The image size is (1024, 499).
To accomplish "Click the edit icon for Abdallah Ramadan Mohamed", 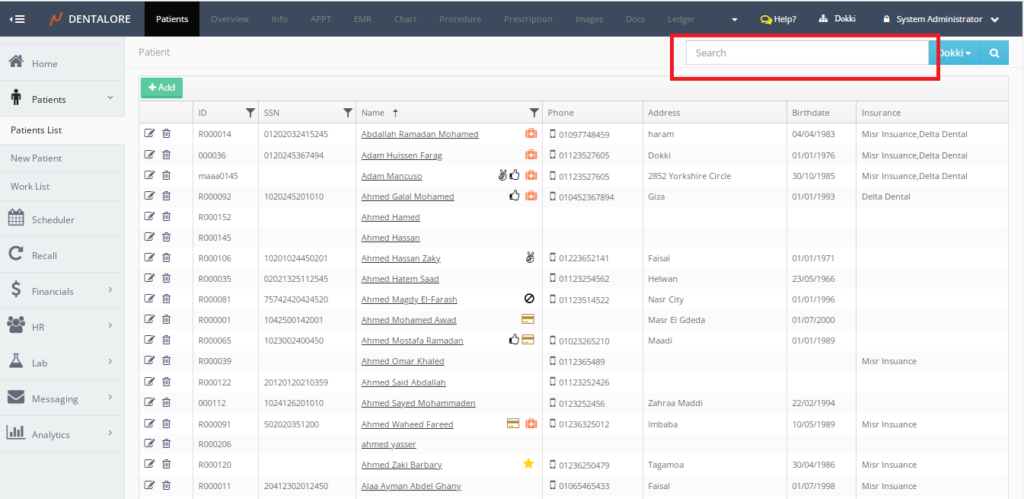I will 150,133.
